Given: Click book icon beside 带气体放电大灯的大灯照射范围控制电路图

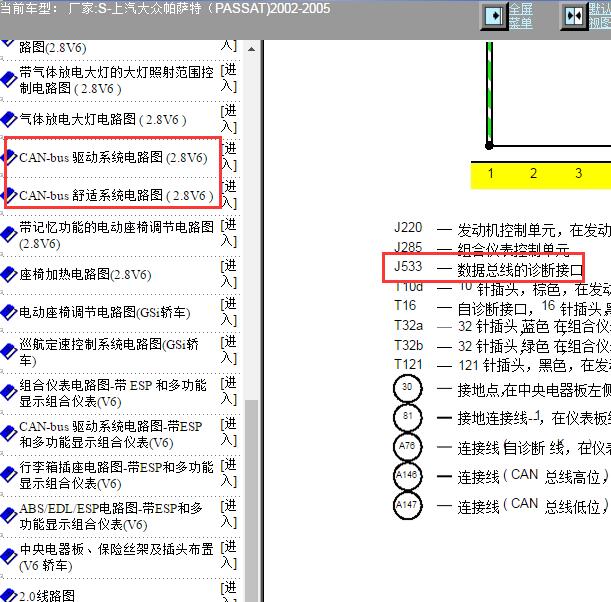Looking at the screenshot, I should 8,79.
